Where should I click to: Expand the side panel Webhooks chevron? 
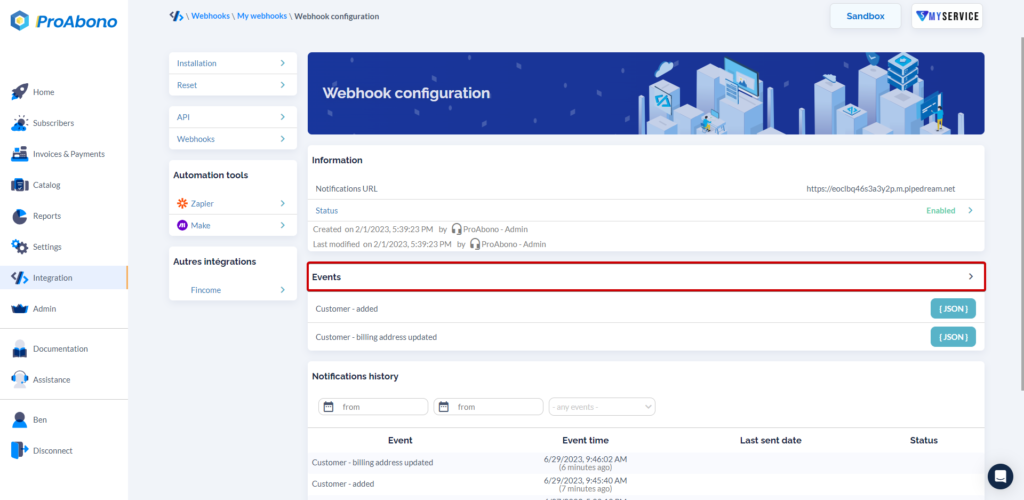pos(283,139)
